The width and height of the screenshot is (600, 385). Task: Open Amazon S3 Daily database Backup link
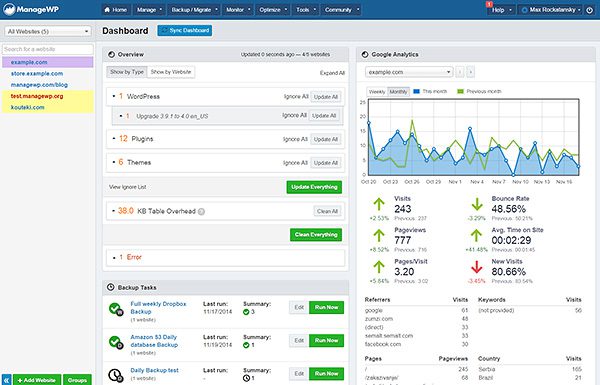click(x=154, y=341)
